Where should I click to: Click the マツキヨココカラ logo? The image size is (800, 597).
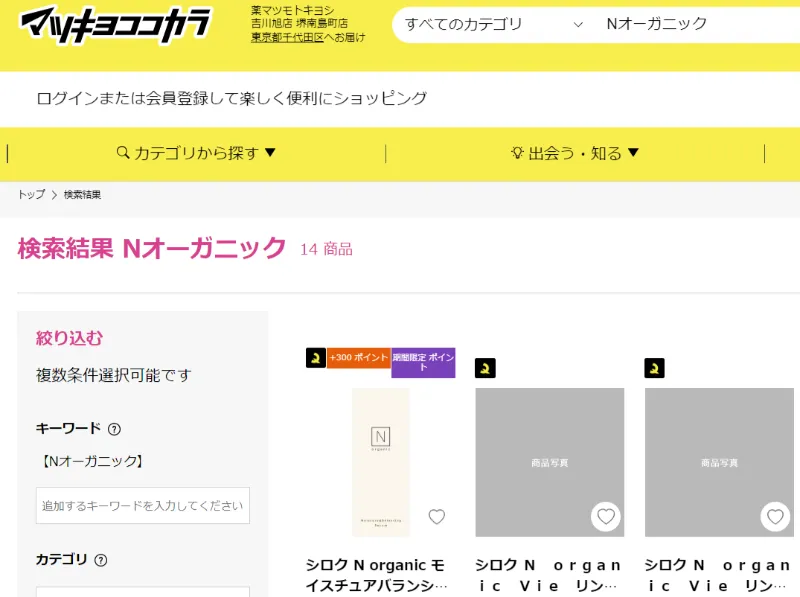pyautogui.click(x=115, y=24)
